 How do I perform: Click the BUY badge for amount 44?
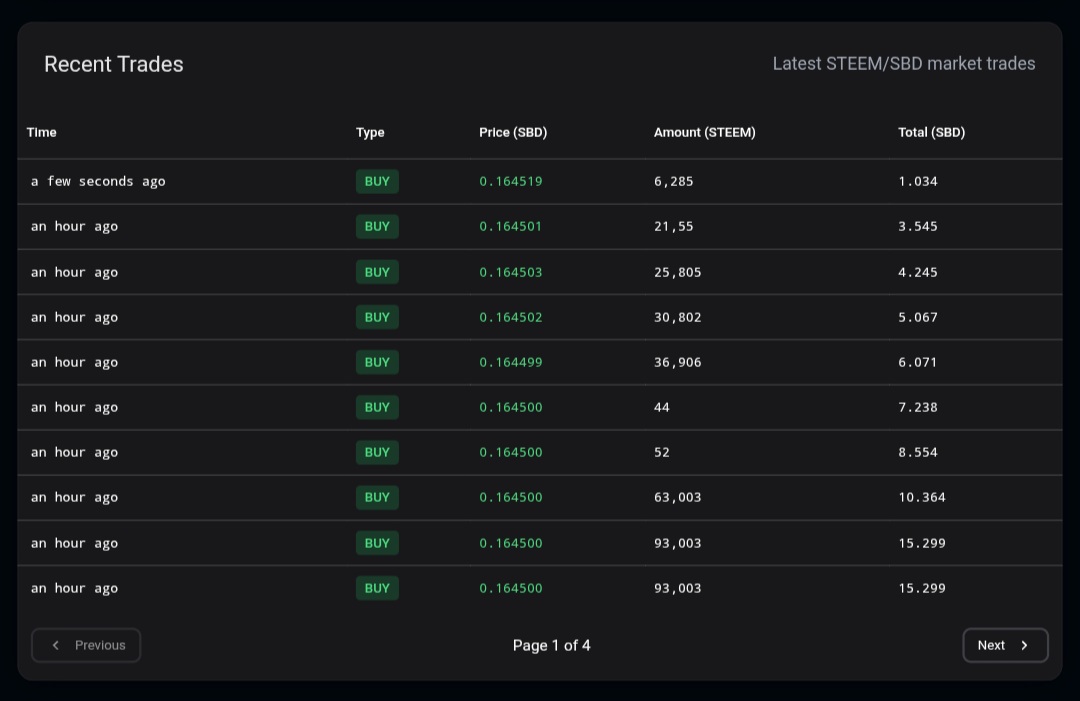click(x=377, y=407)
